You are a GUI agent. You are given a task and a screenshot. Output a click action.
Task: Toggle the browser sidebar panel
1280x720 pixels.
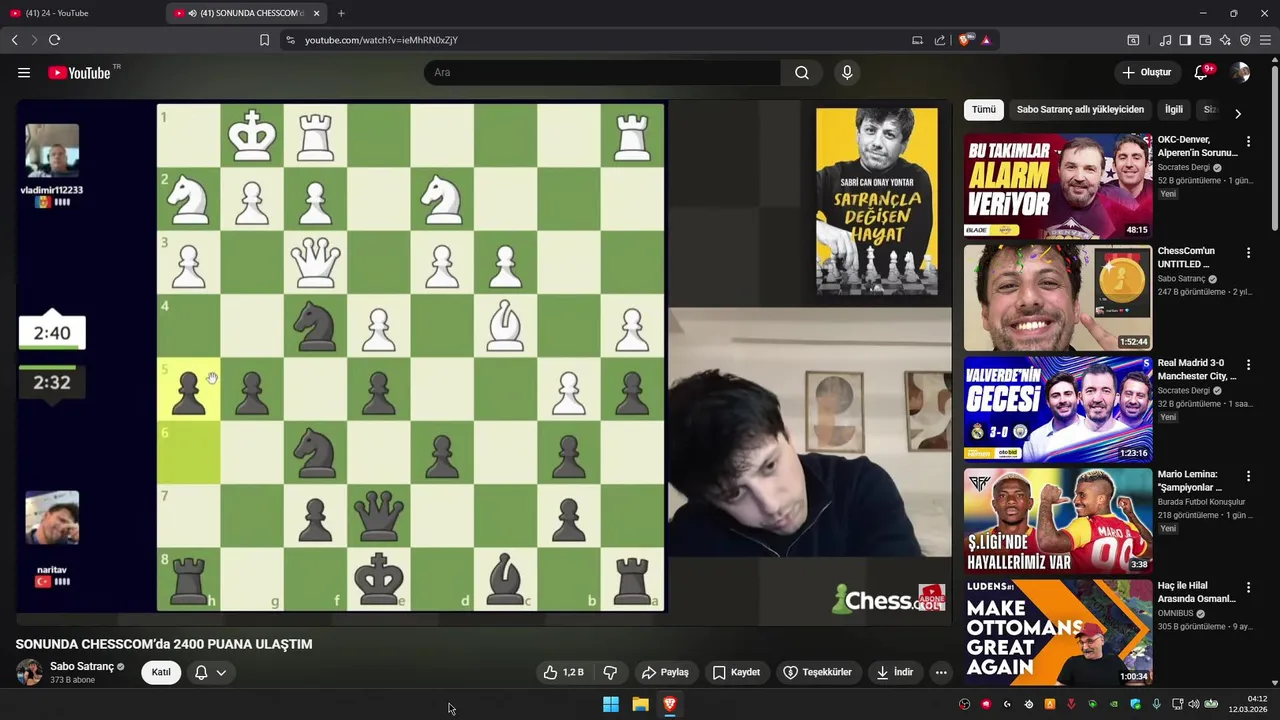[x=1185, y=40]
